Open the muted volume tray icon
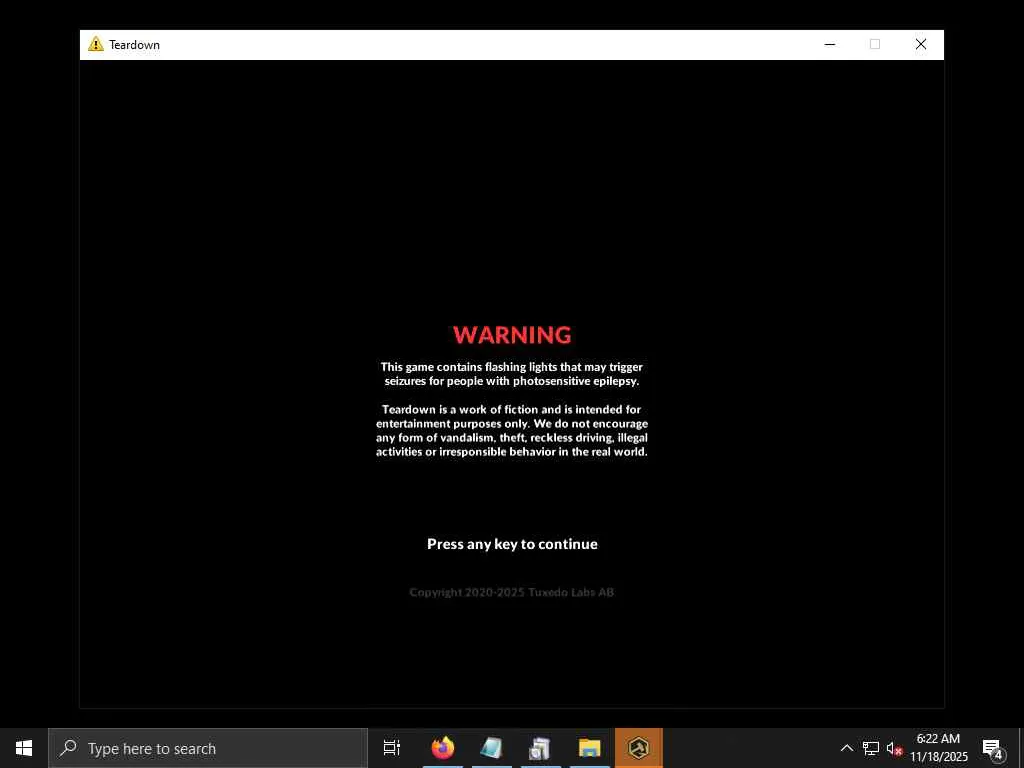 click(894, 748)
